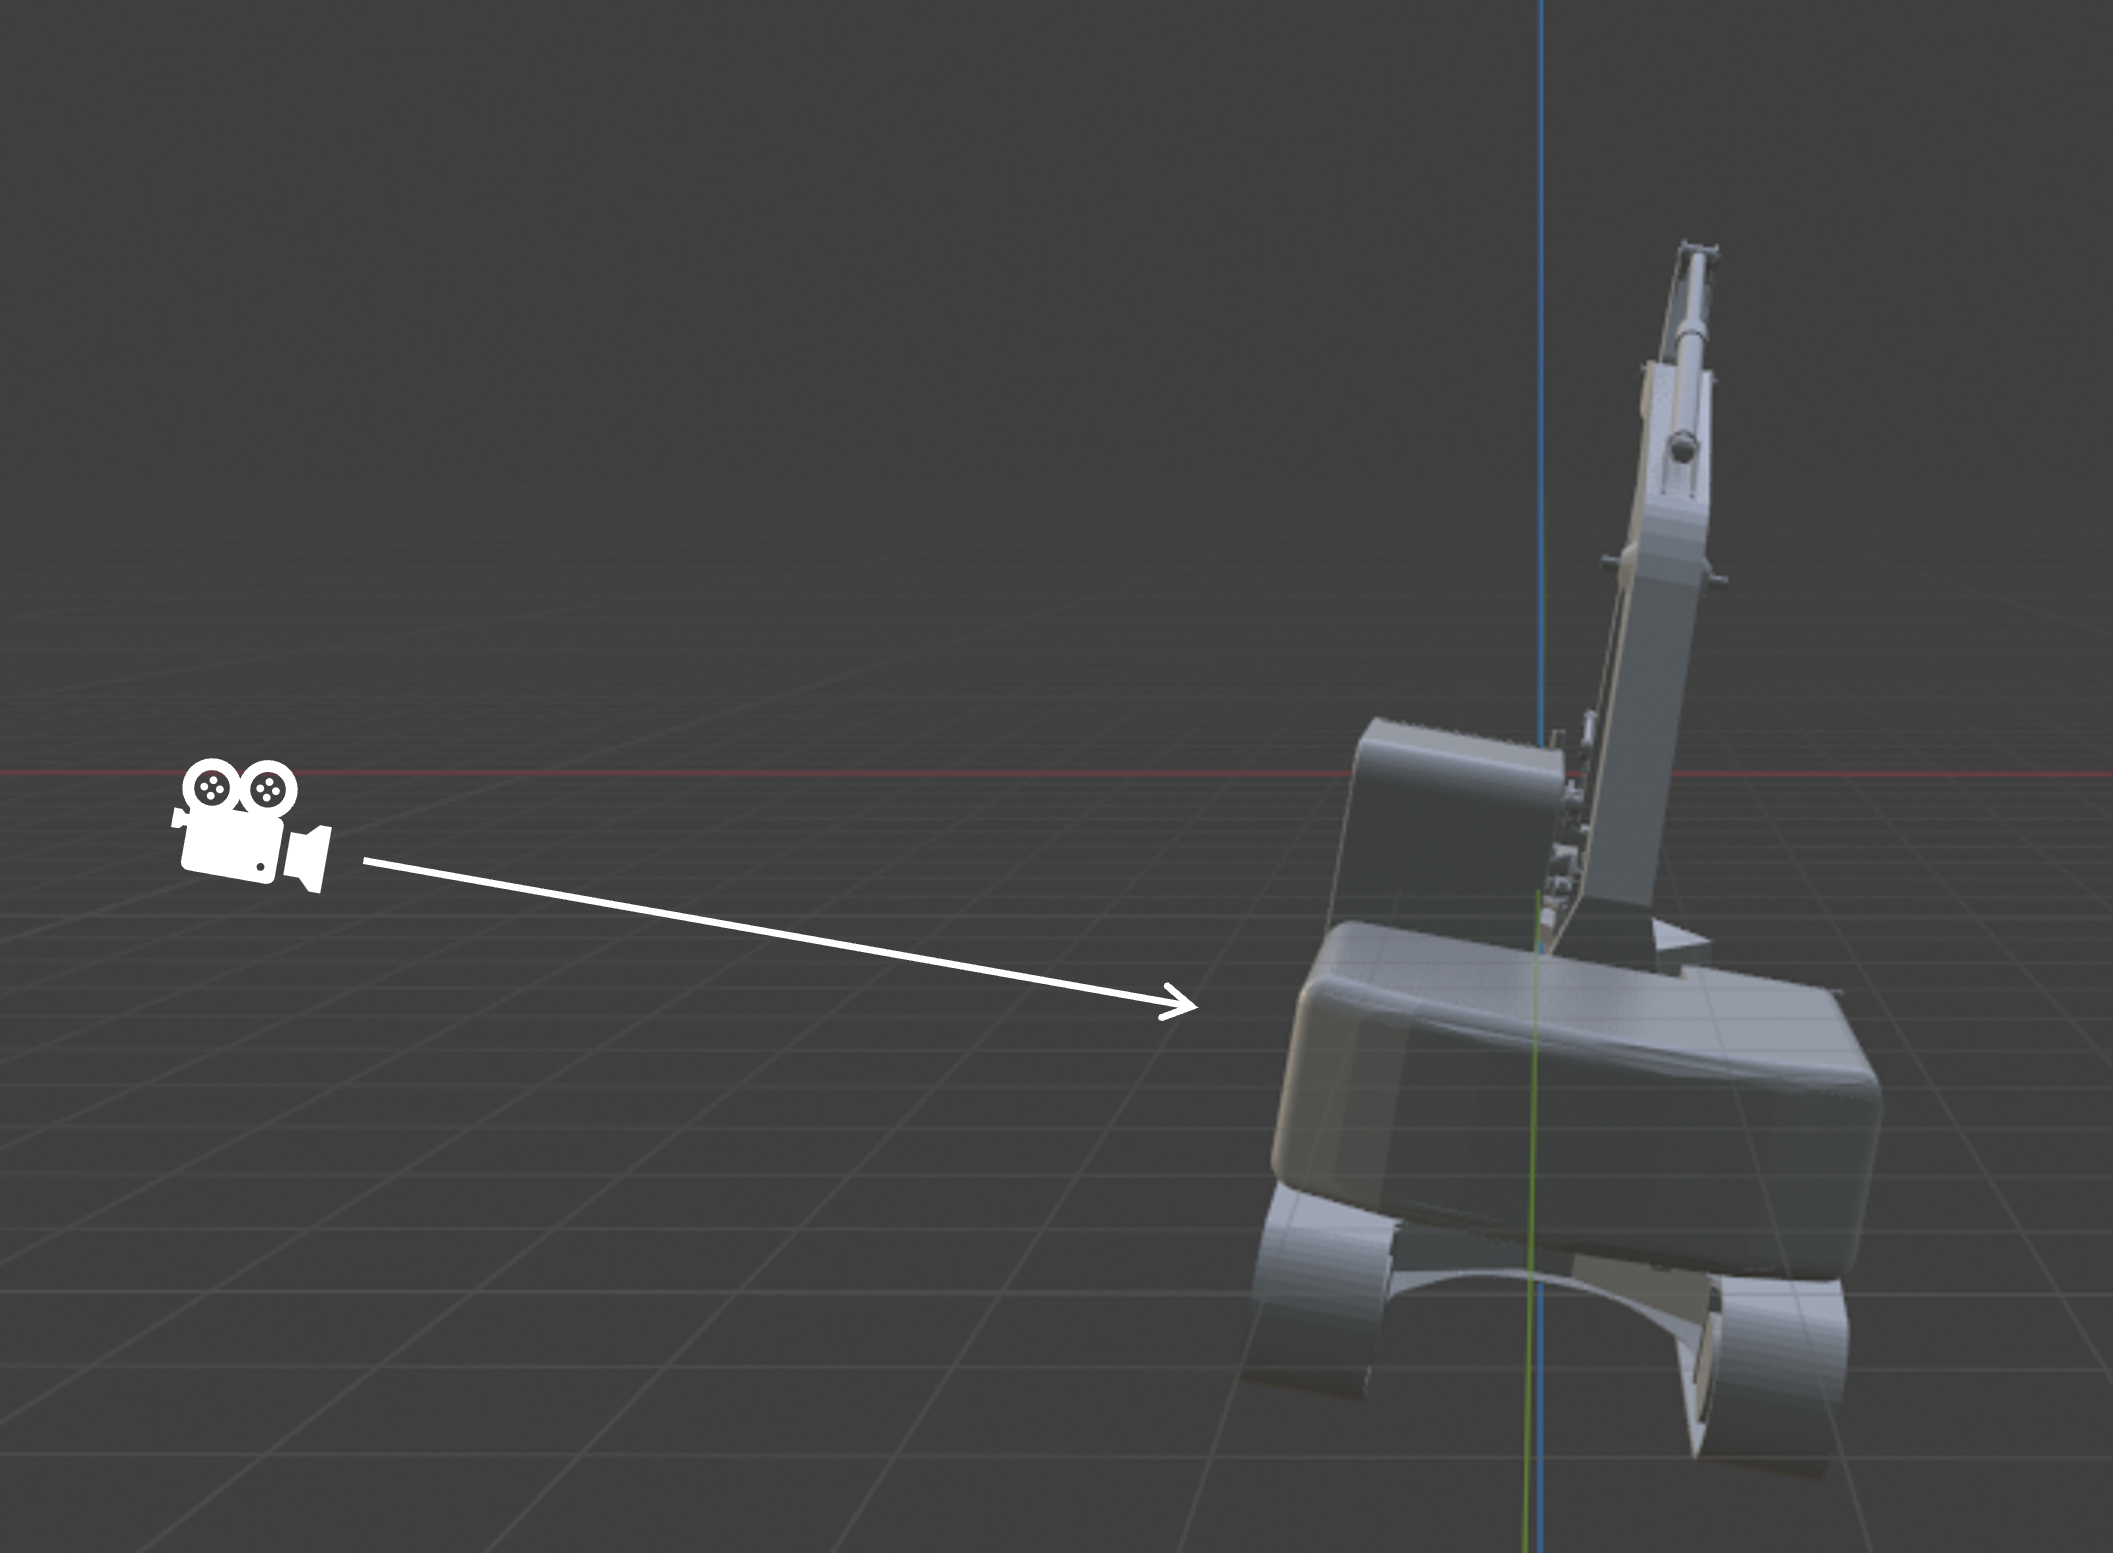
Task: Click the camera's left film reel
Action: (x=211, y=789)
